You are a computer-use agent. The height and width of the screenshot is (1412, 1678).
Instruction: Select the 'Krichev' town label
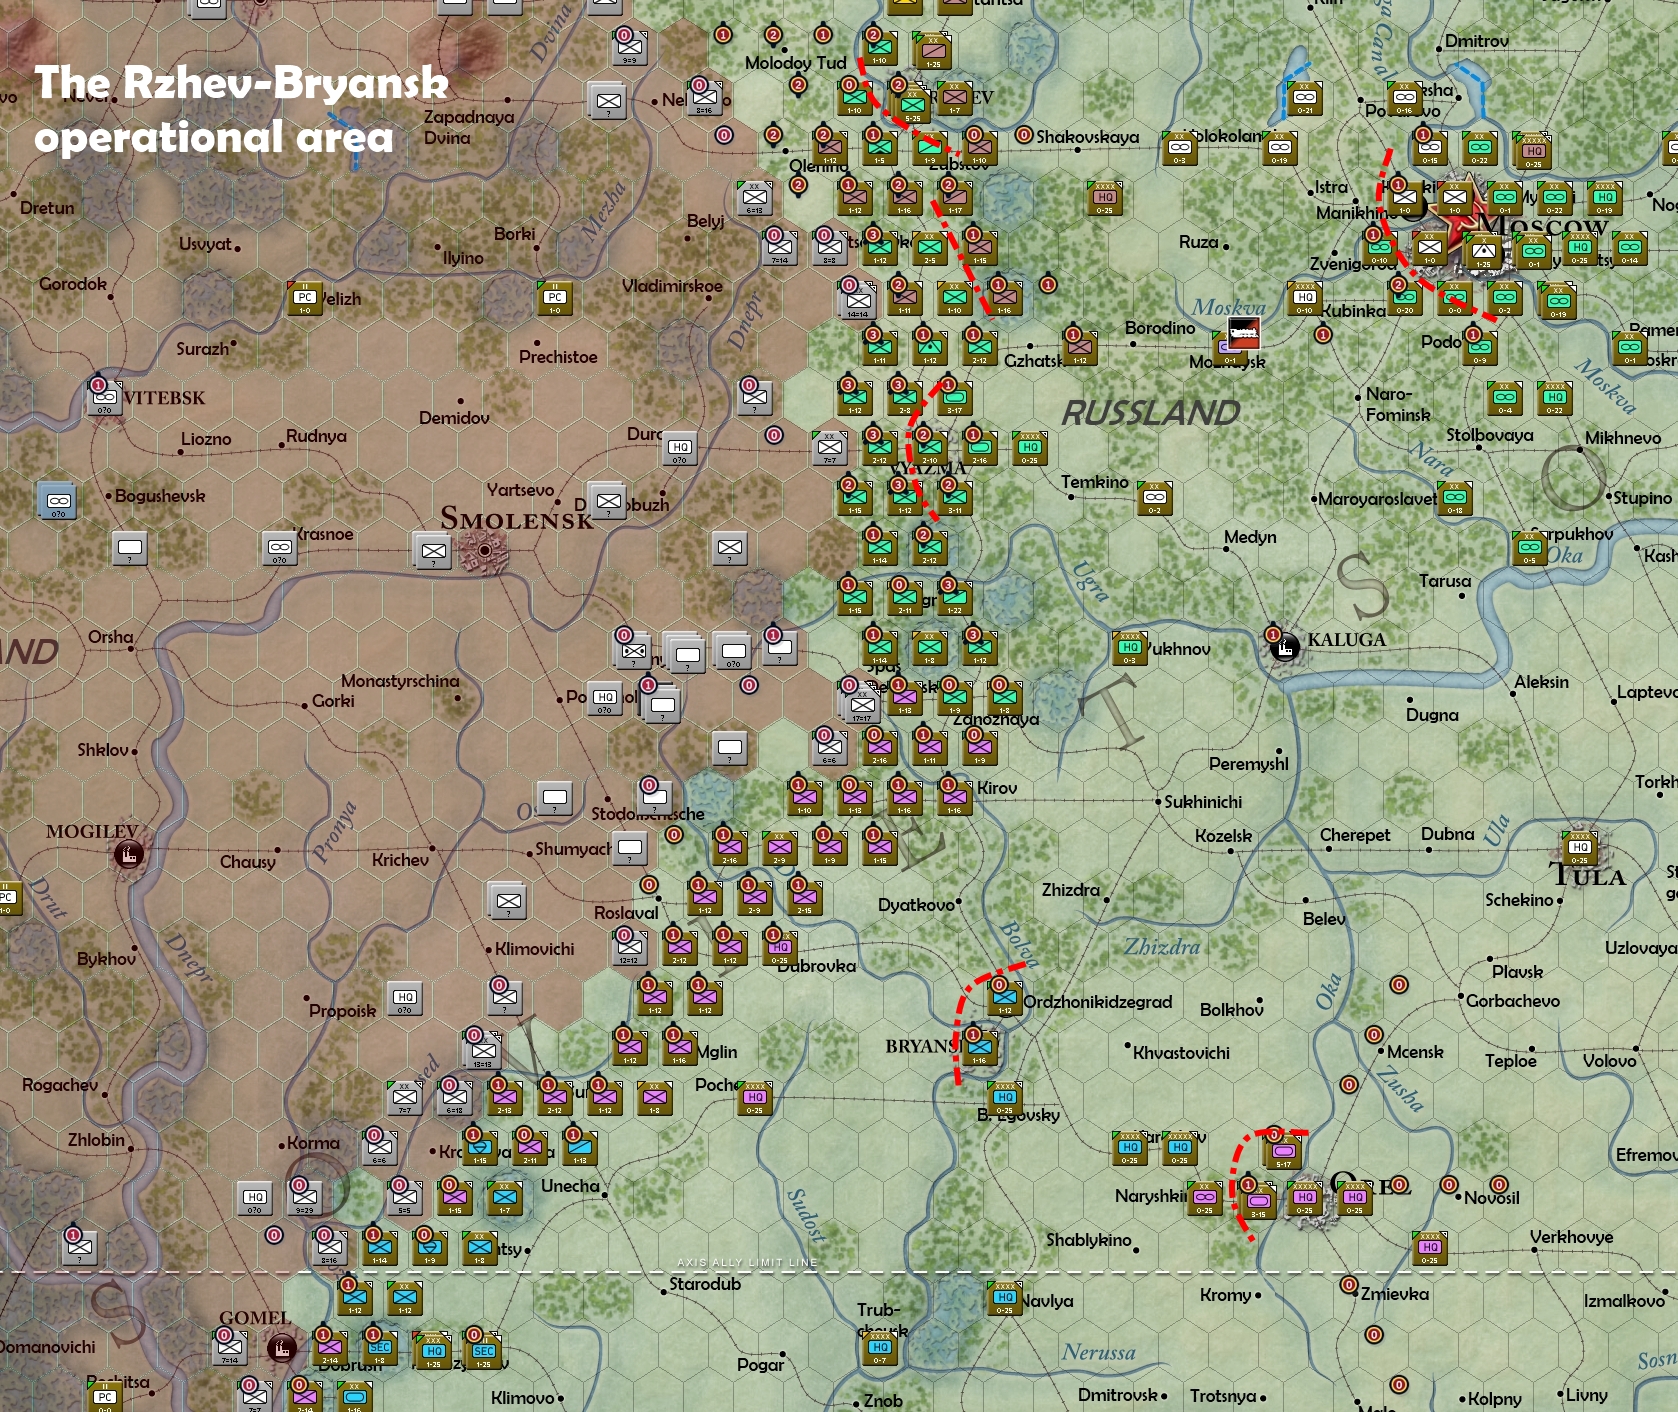[x=400, y=860]
